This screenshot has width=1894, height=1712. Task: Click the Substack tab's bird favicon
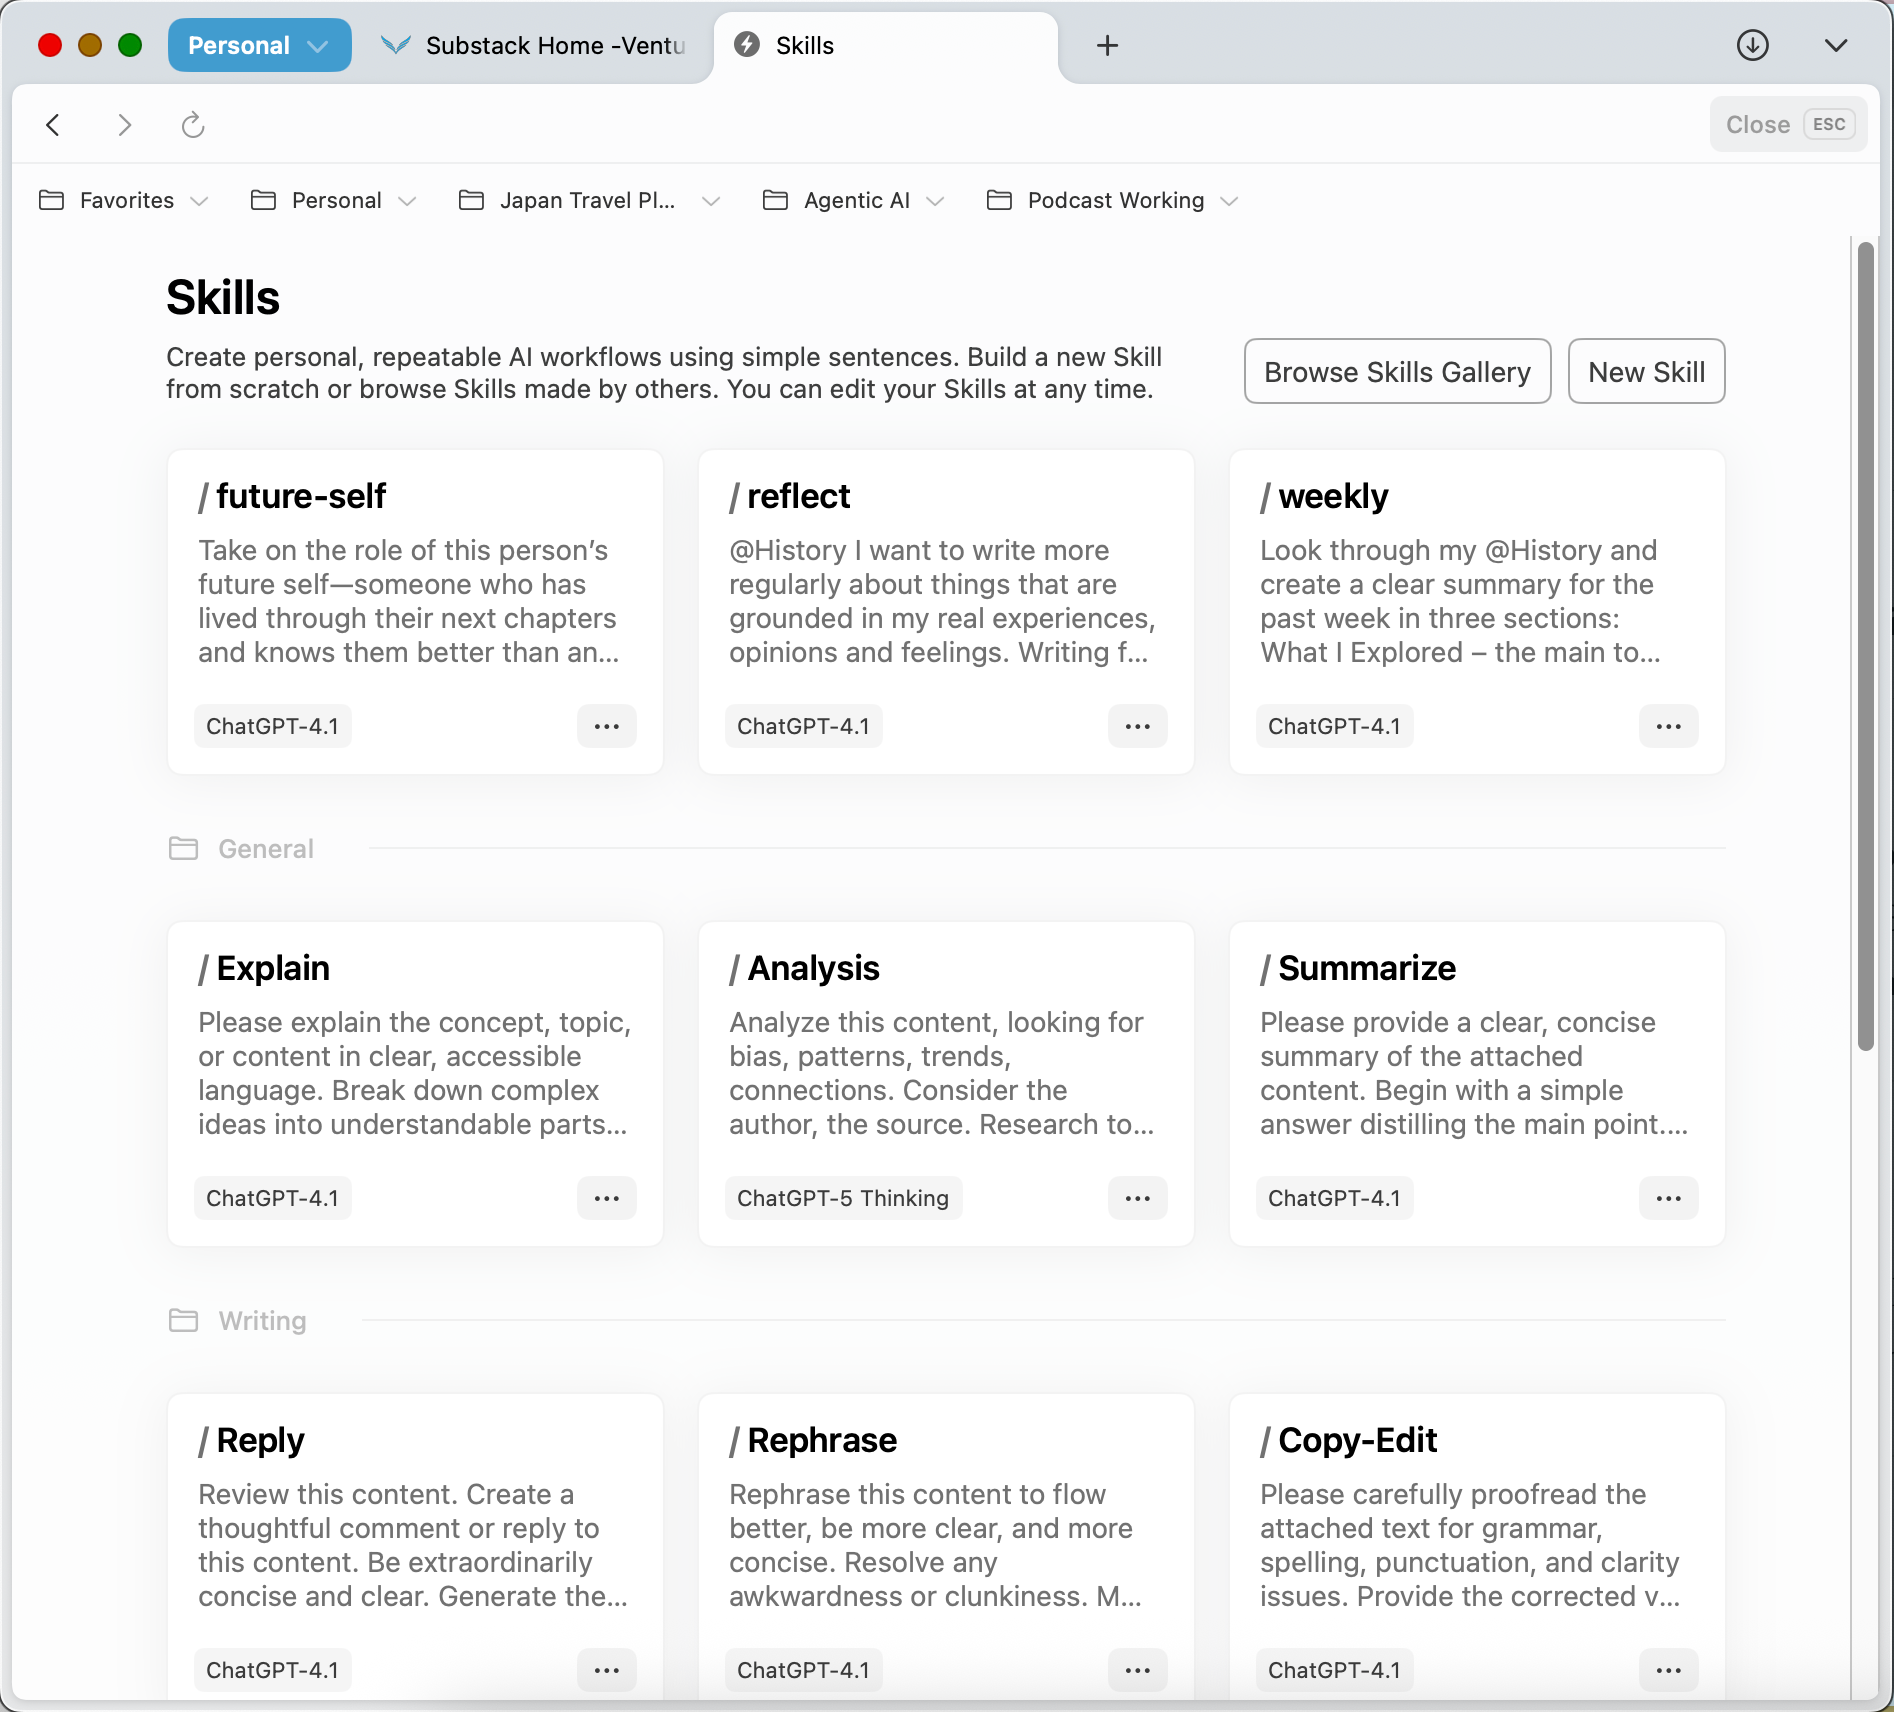(396, 45)
